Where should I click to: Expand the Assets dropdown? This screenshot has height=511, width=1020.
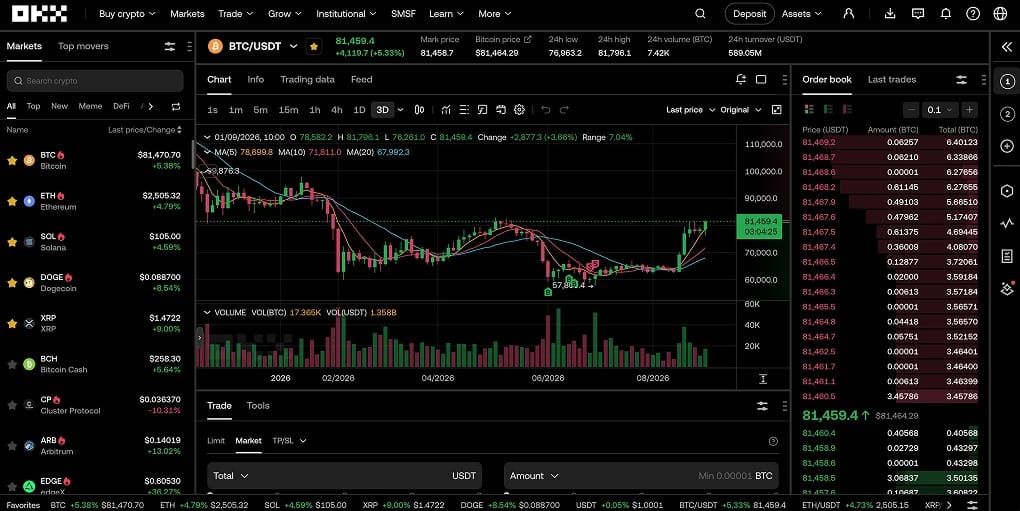[x=801, y=14]
